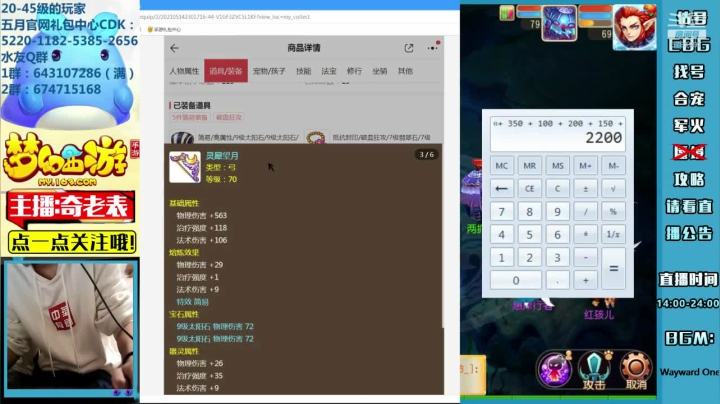This screenshot has width=720, height=404.
Task: Click the 破血狂攻 tag
Action: click(x=229, y=118)
